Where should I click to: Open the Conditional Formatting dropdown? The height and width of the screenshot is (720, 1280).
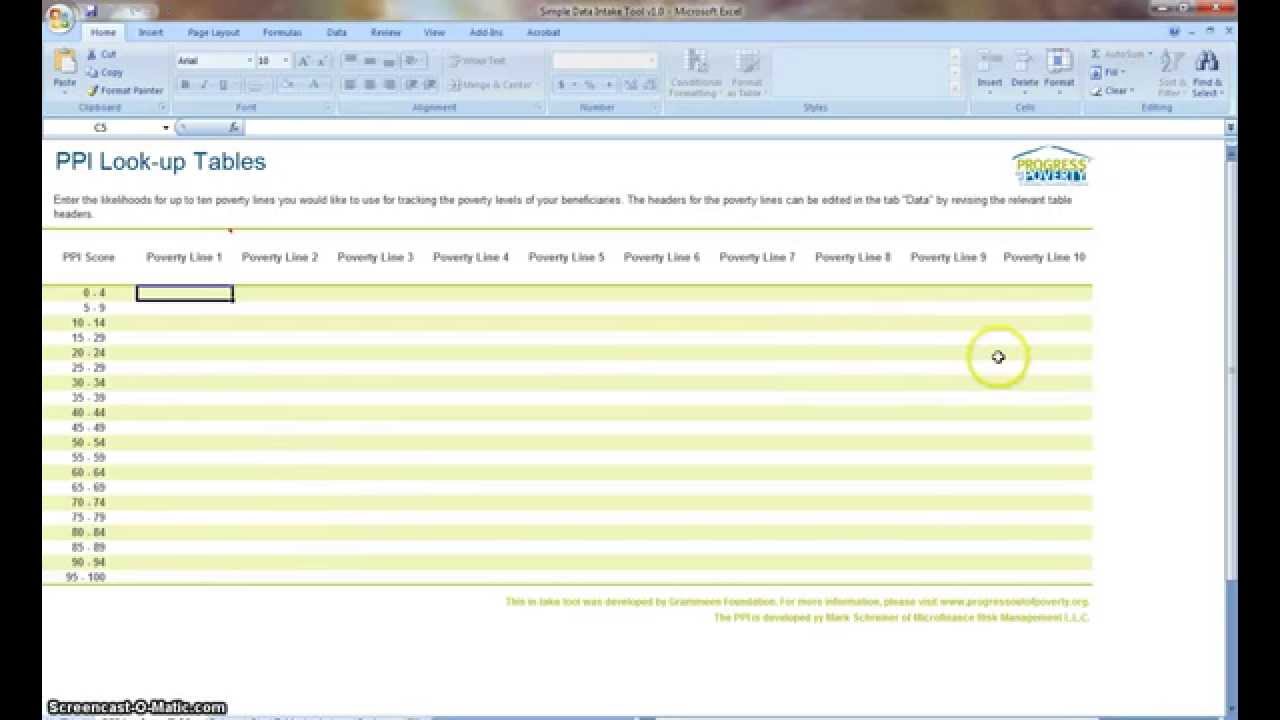coord(696,73)
